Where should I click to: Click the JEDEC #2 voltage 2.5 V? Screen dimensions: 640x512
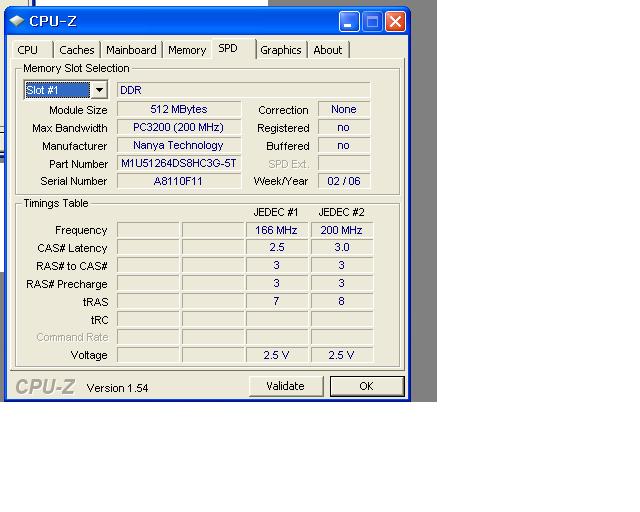[x=342, y=355]
